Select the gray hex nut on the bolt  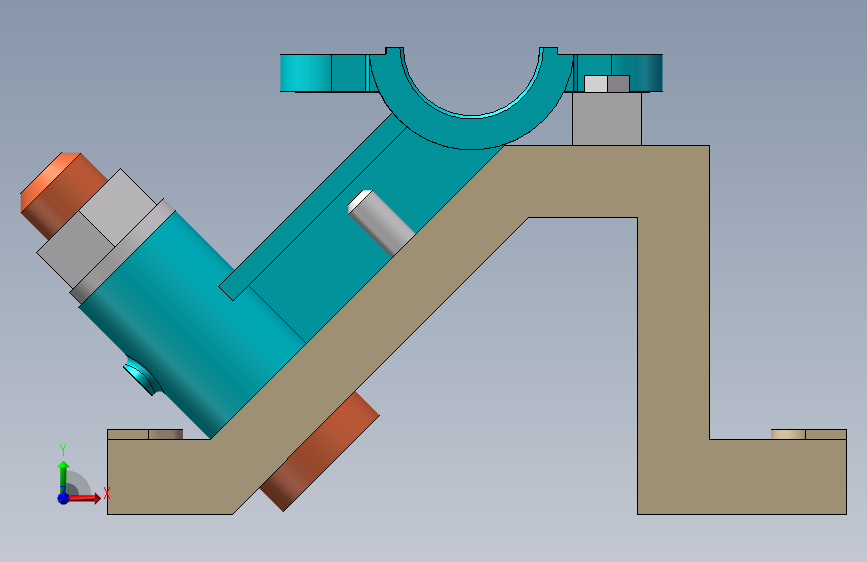(x=97, y=228)
